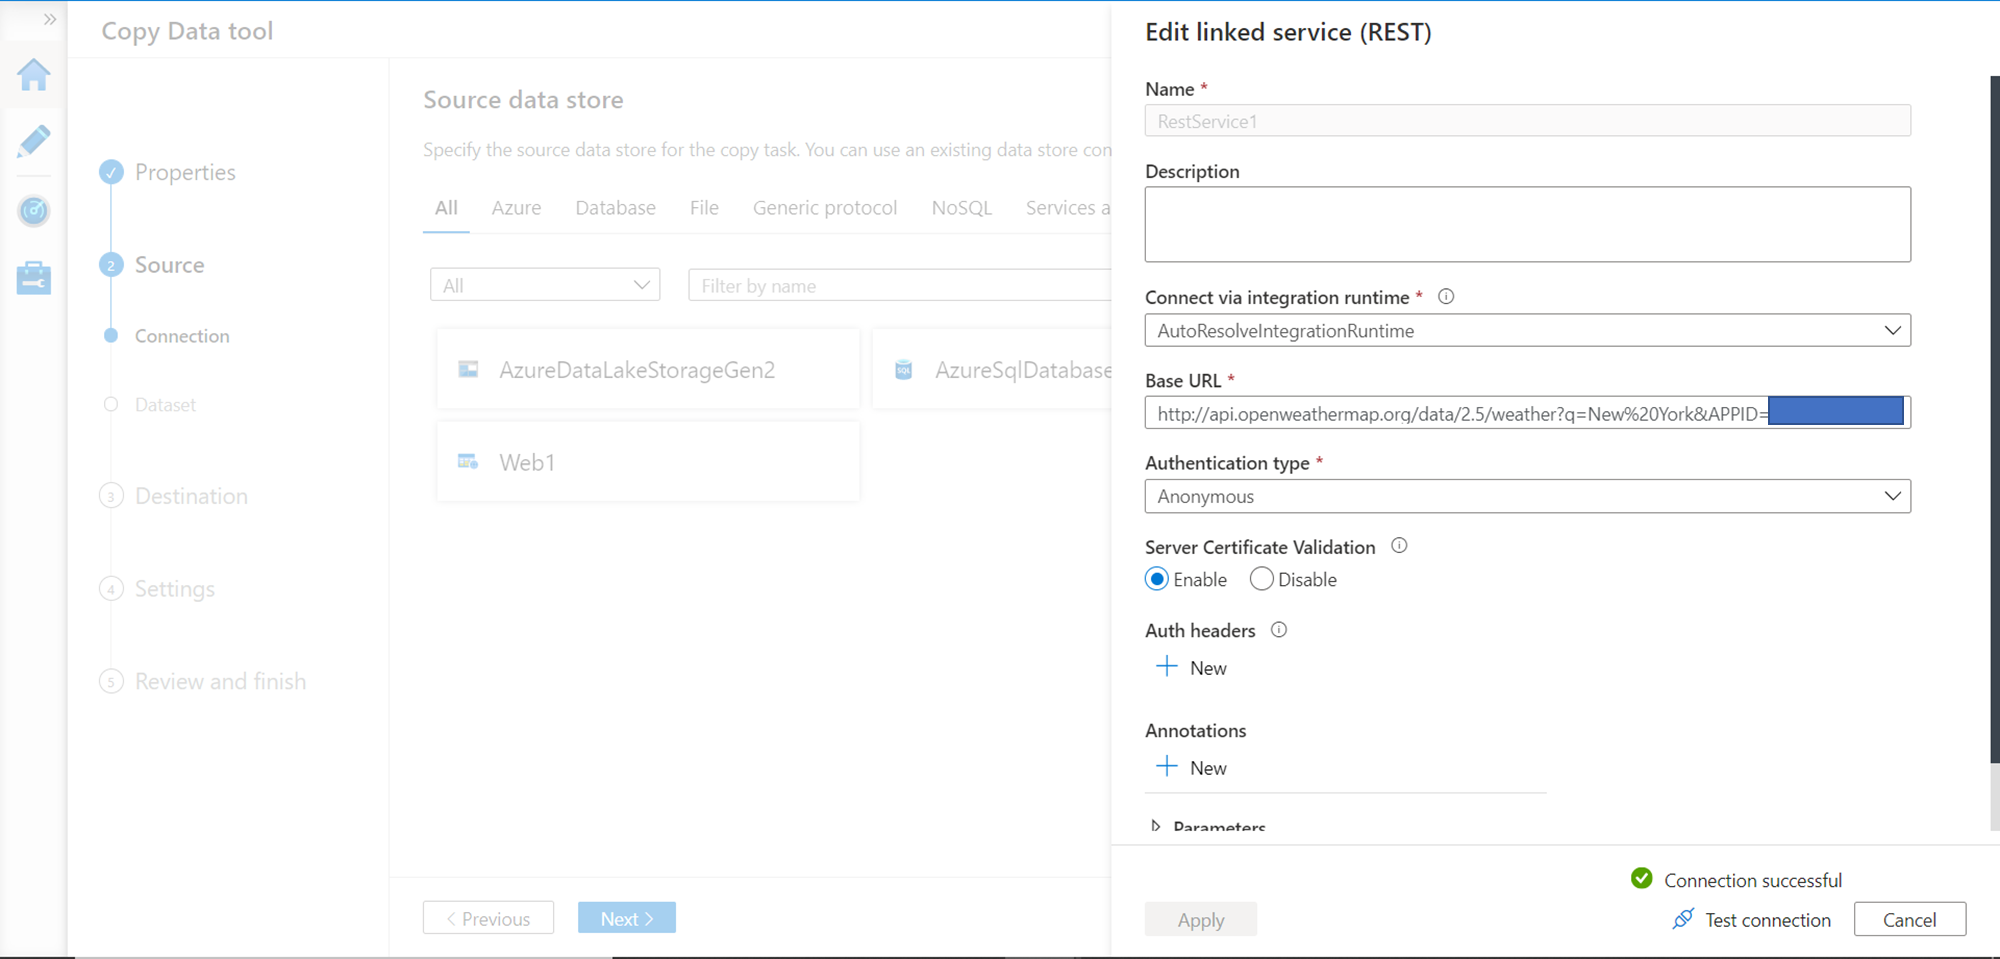Switch to the Azure tab
Screen dimensions: 2000x959
(x=516, y=208)
